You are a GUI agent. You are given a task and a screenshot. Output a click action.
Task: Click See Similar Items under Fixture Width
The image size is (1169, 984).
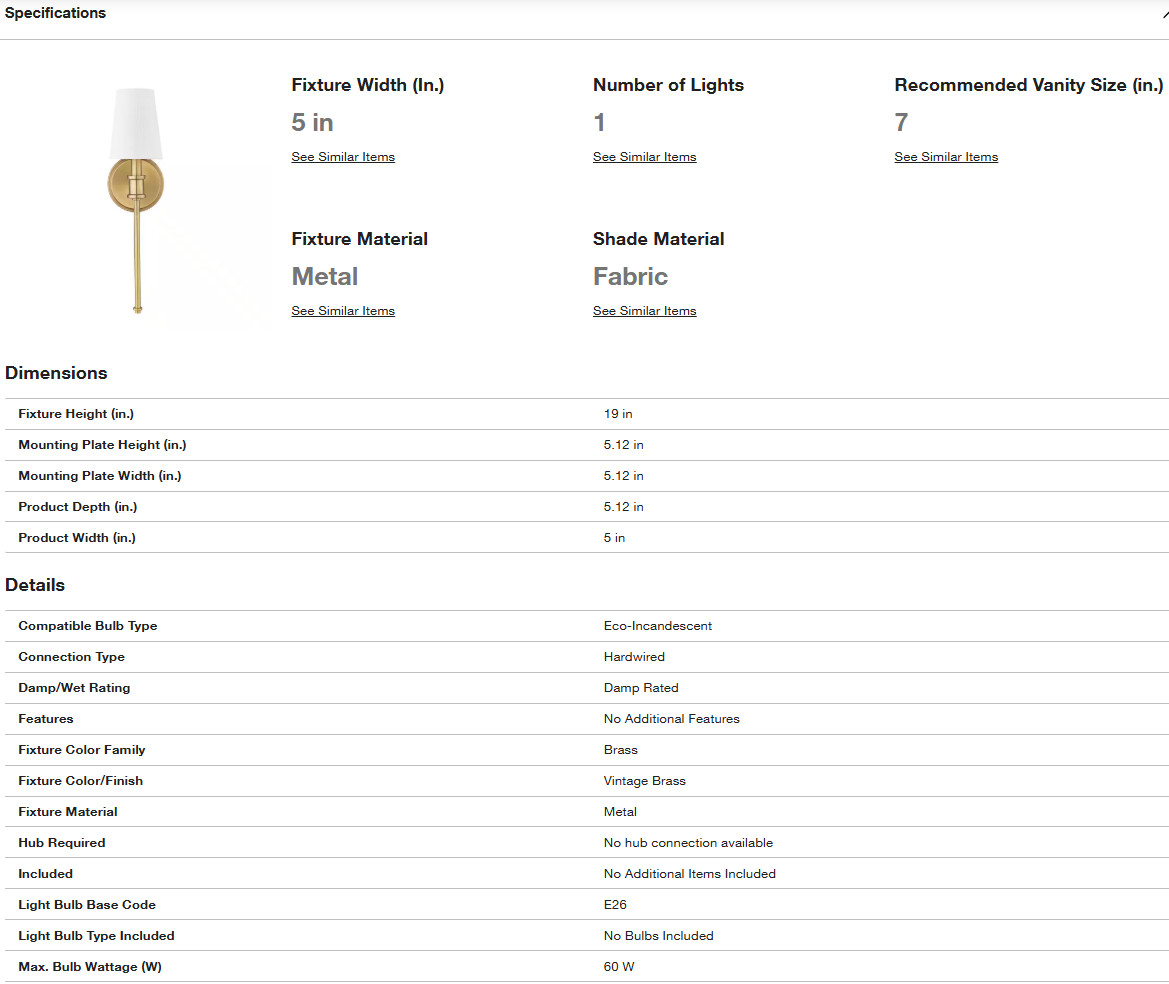(x=343, y=157)
